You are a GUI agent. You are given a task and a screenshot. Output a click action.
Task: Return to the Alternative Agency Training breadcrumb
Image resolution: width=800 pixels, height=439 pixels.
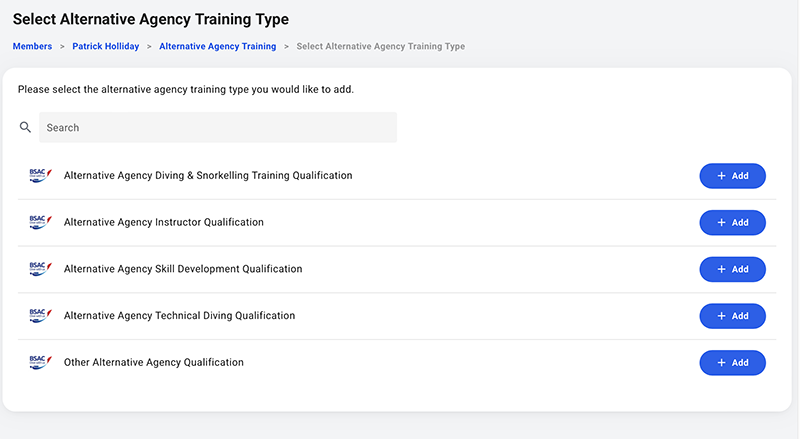(217, 46)
